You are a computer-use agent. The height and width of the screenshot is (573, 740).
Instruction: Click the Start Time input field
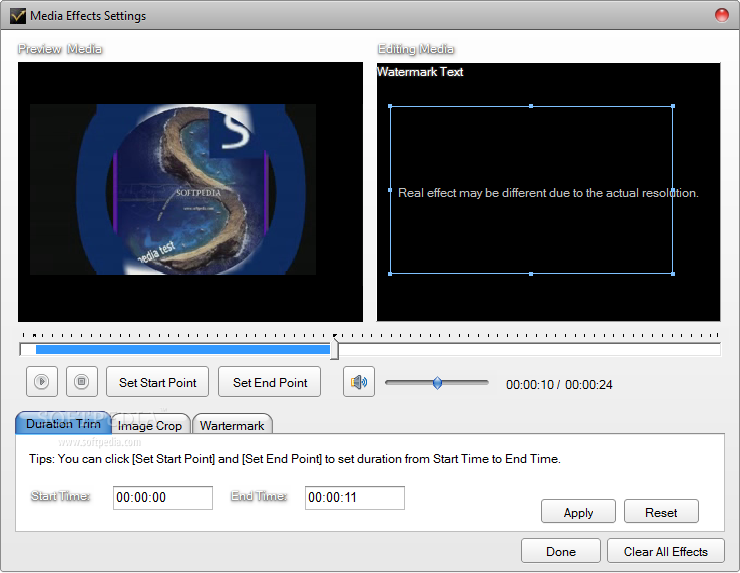[163, 497]
